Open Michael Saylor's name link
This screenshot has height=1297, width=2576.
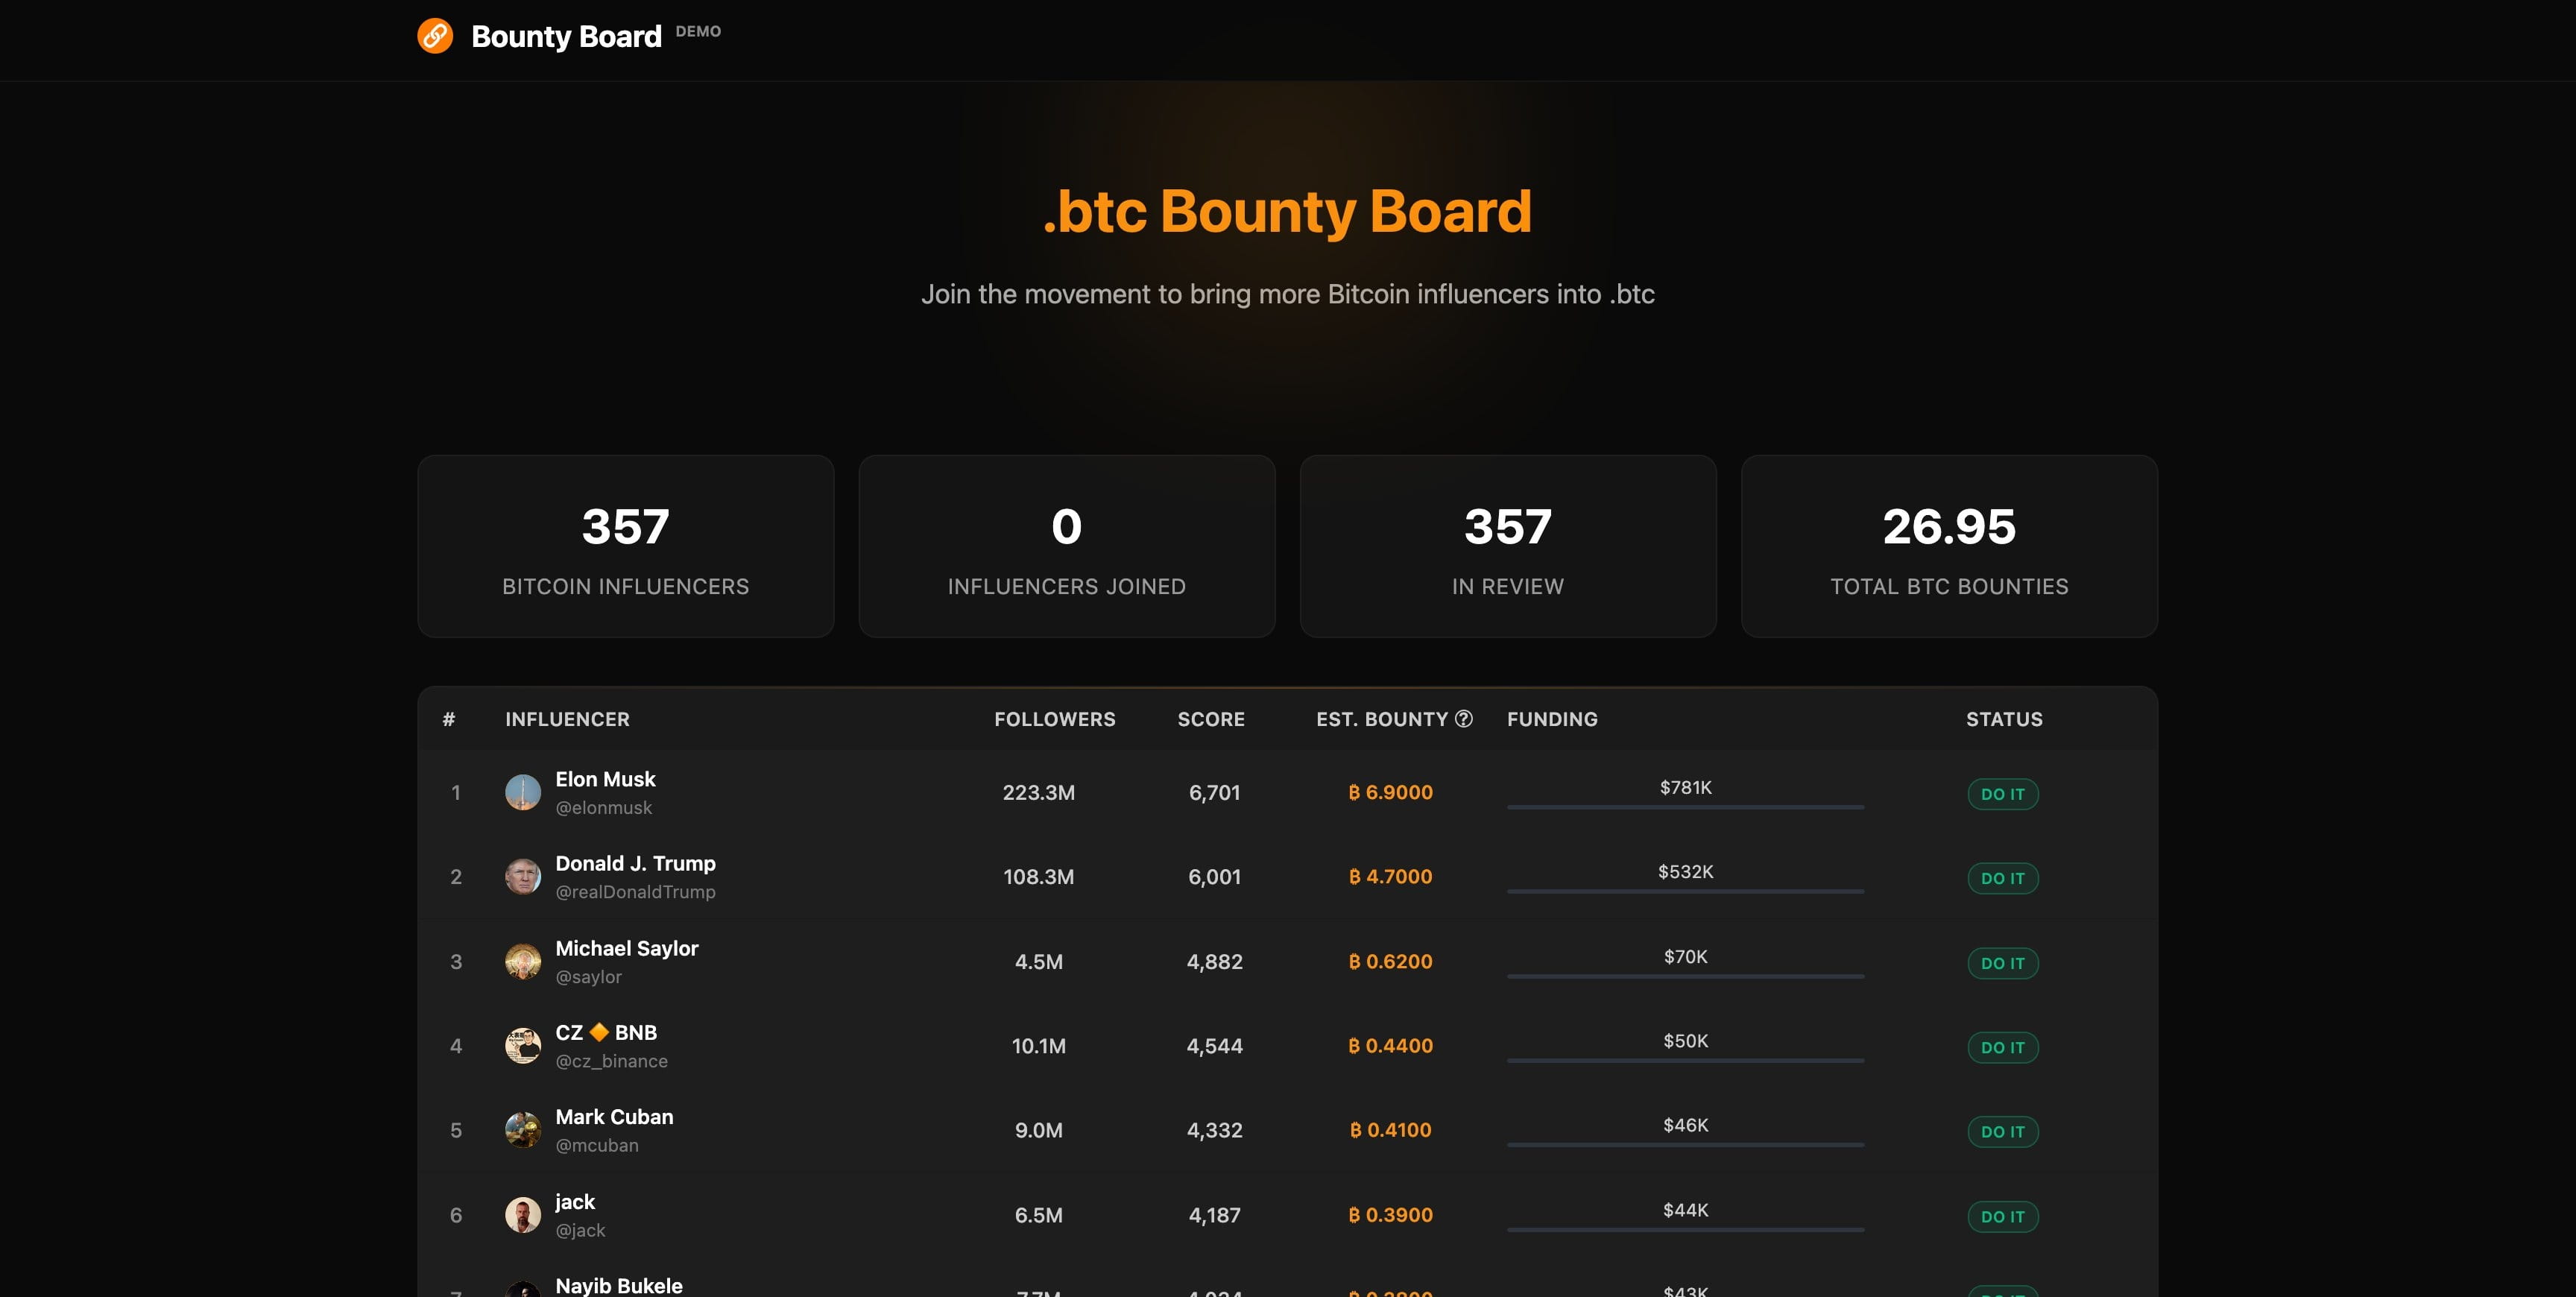(626, 948)
